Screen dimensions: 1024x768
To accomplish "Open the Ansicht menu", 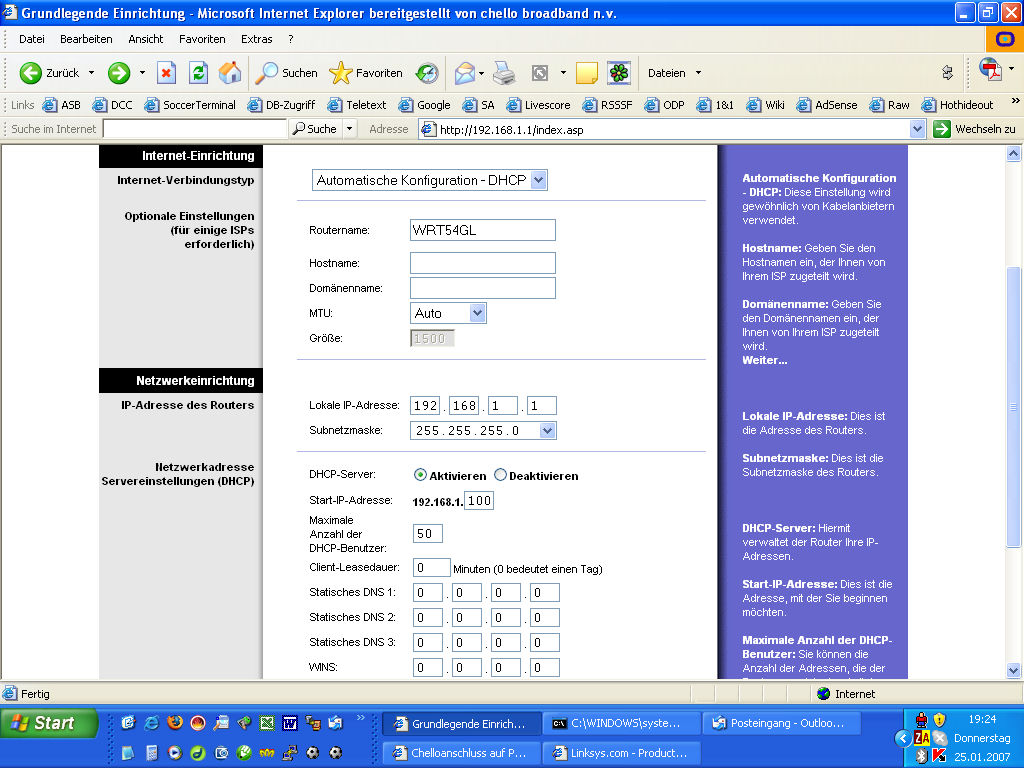I will click(x=146, y=39).
